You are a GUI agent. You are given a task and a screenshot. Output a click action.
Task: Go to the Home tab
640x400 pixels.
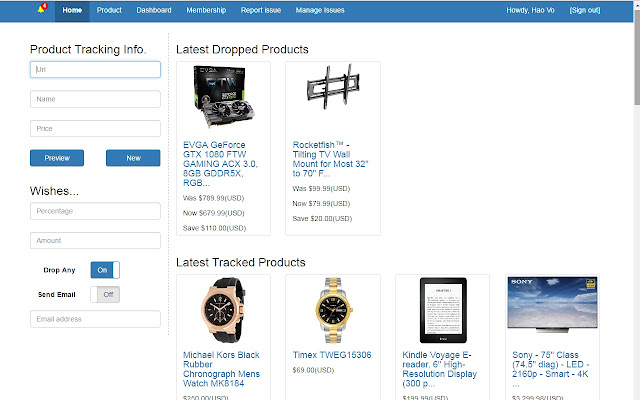72,10
